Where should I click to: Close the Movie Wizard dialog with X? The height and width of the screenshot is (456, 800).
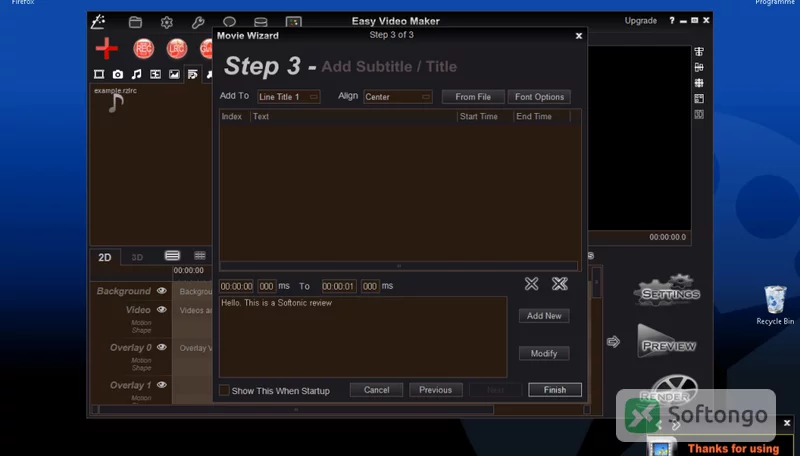(x=579, y=36)
